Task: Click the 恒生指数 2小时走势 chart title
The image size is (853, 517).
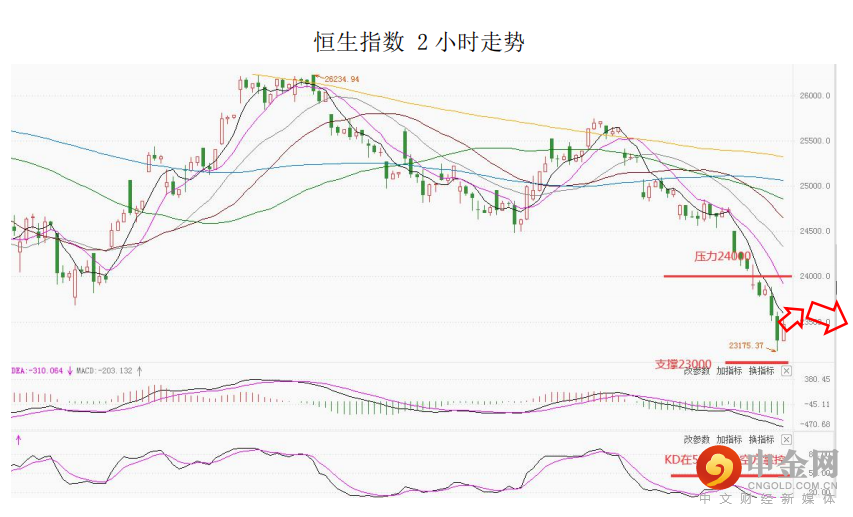Action: click(419, 41)
